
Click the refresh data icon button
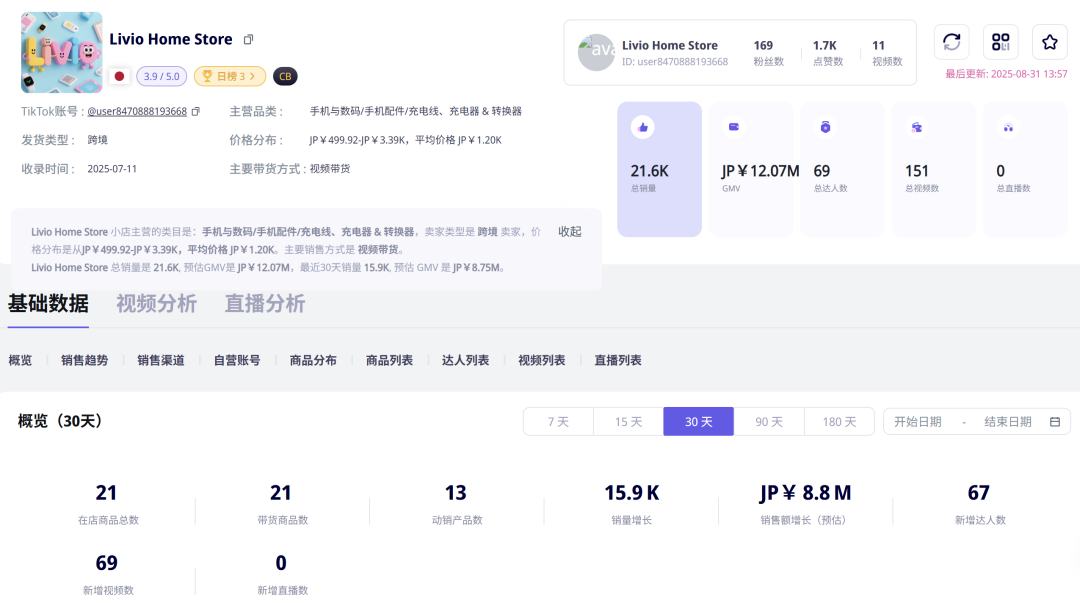coord(951,42)
